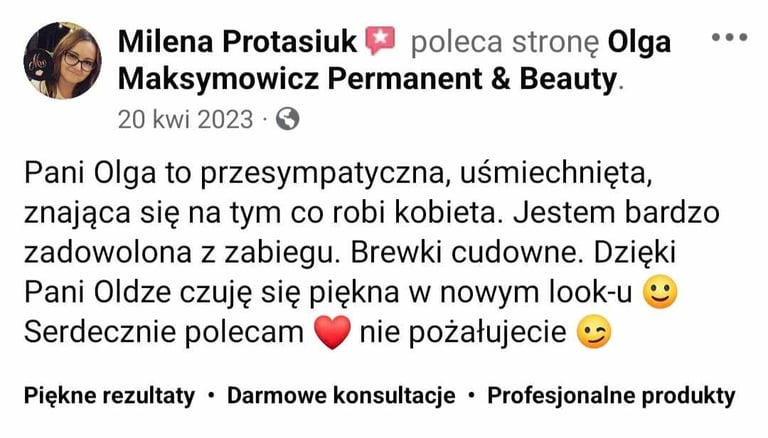Open the three-dot post options menu
This screenshot has width=768, height=438.
[x=729, y=37]
